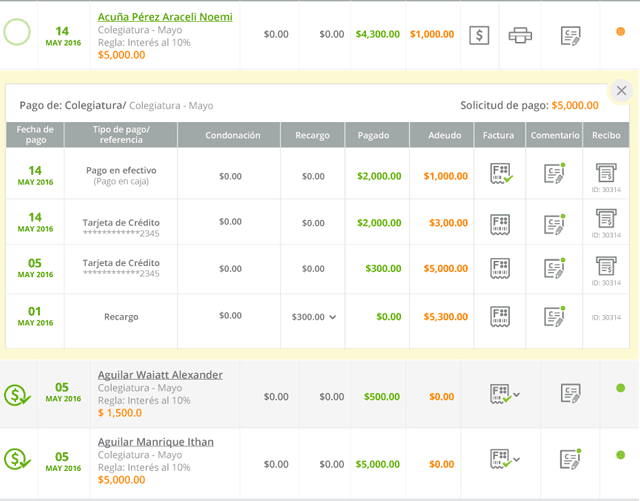This screenshot has height=501, width=640.
Task: Click the Fecha de pago column header
Action: click(x=35, y=135)
